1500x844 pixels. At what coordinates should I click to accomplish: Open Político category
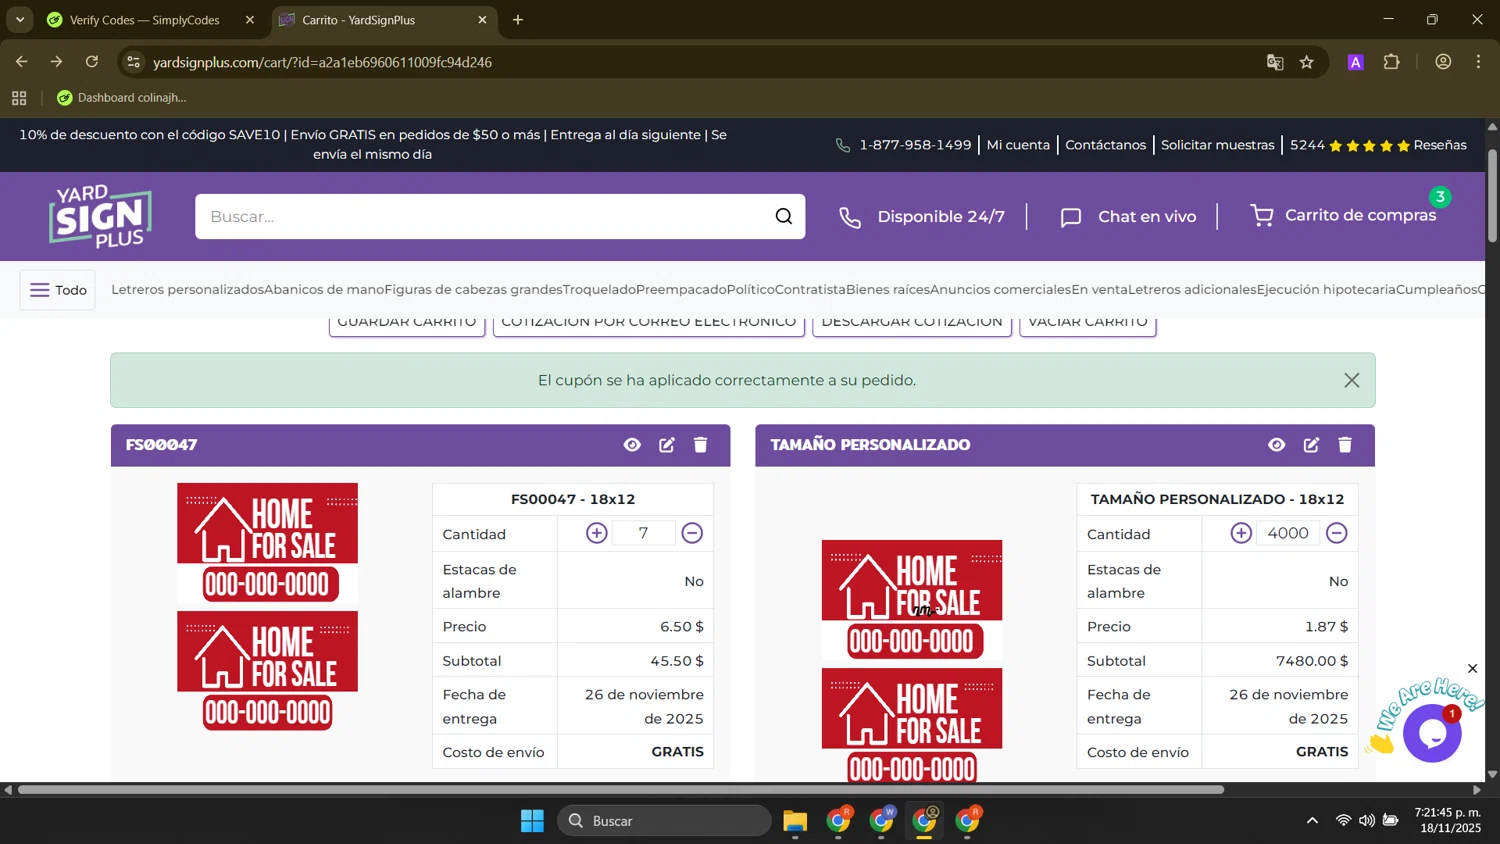pyautogui.click(x=751, y=289)
